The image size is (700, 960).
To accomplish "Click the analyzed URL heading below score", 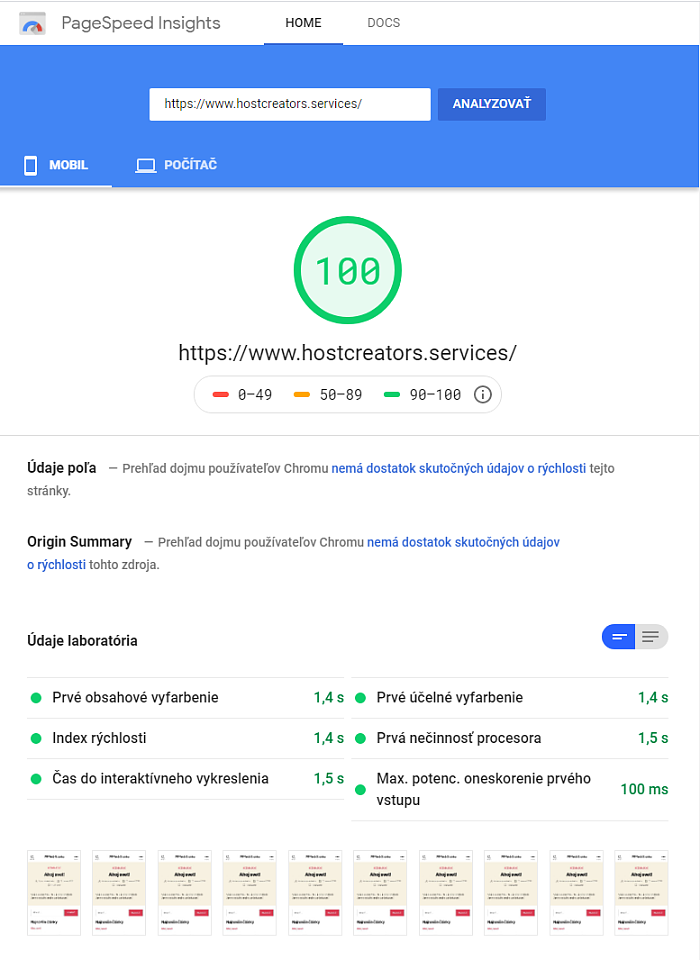I will [347, 353].
